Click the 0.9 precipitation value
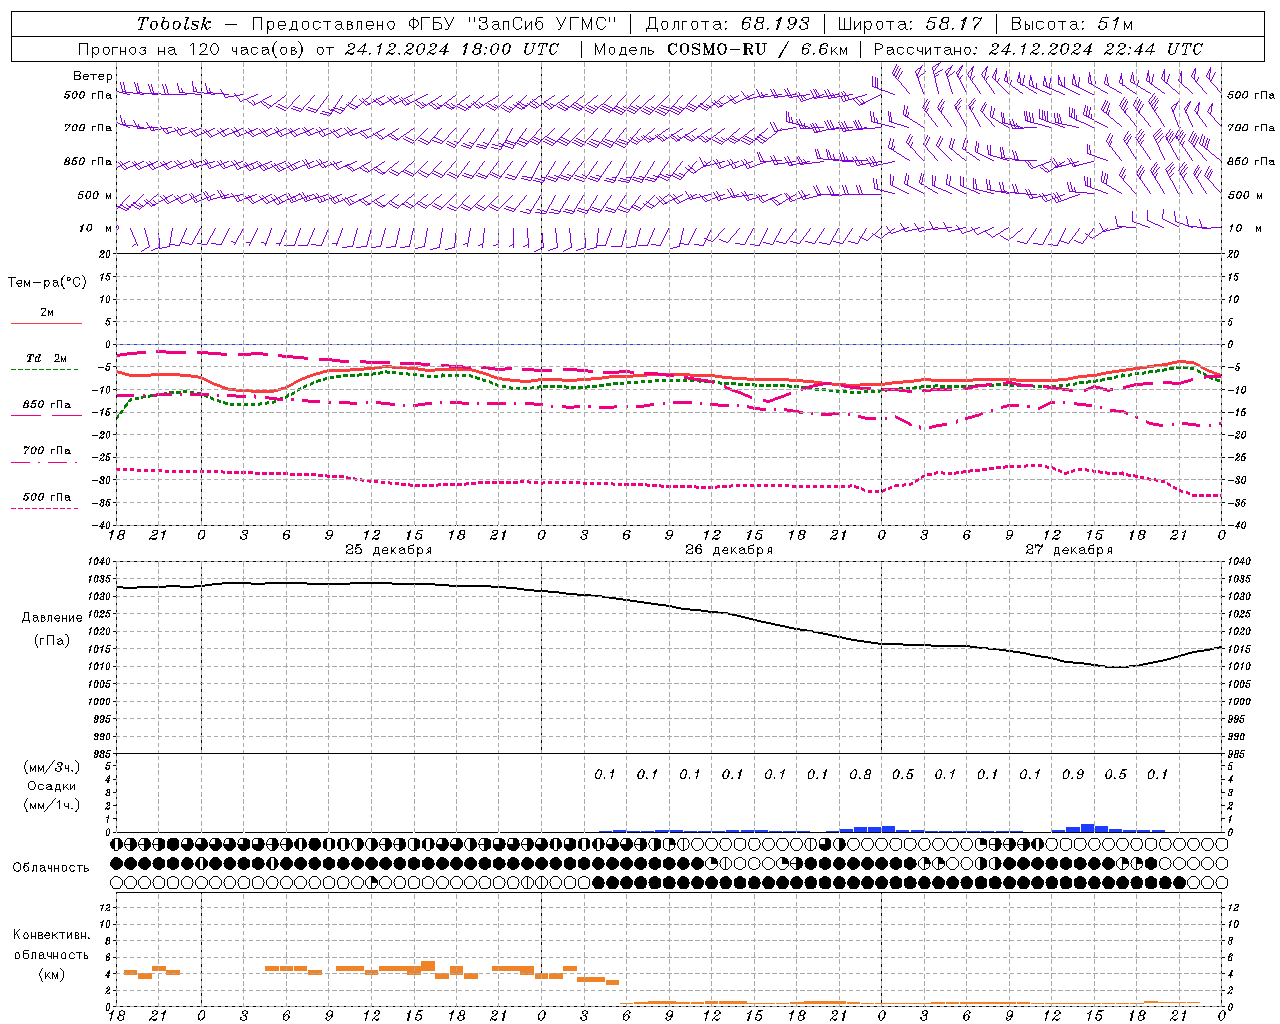This screenshot has width=1280, height=1024. coord(1073,774)
